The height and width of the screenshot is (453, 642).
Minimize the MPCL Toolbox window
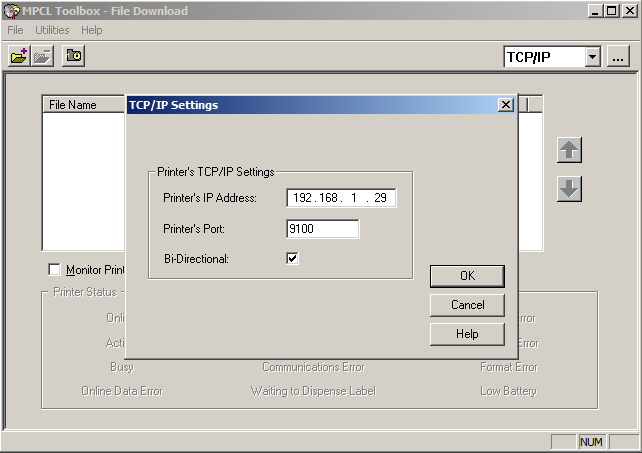(595, 11)
